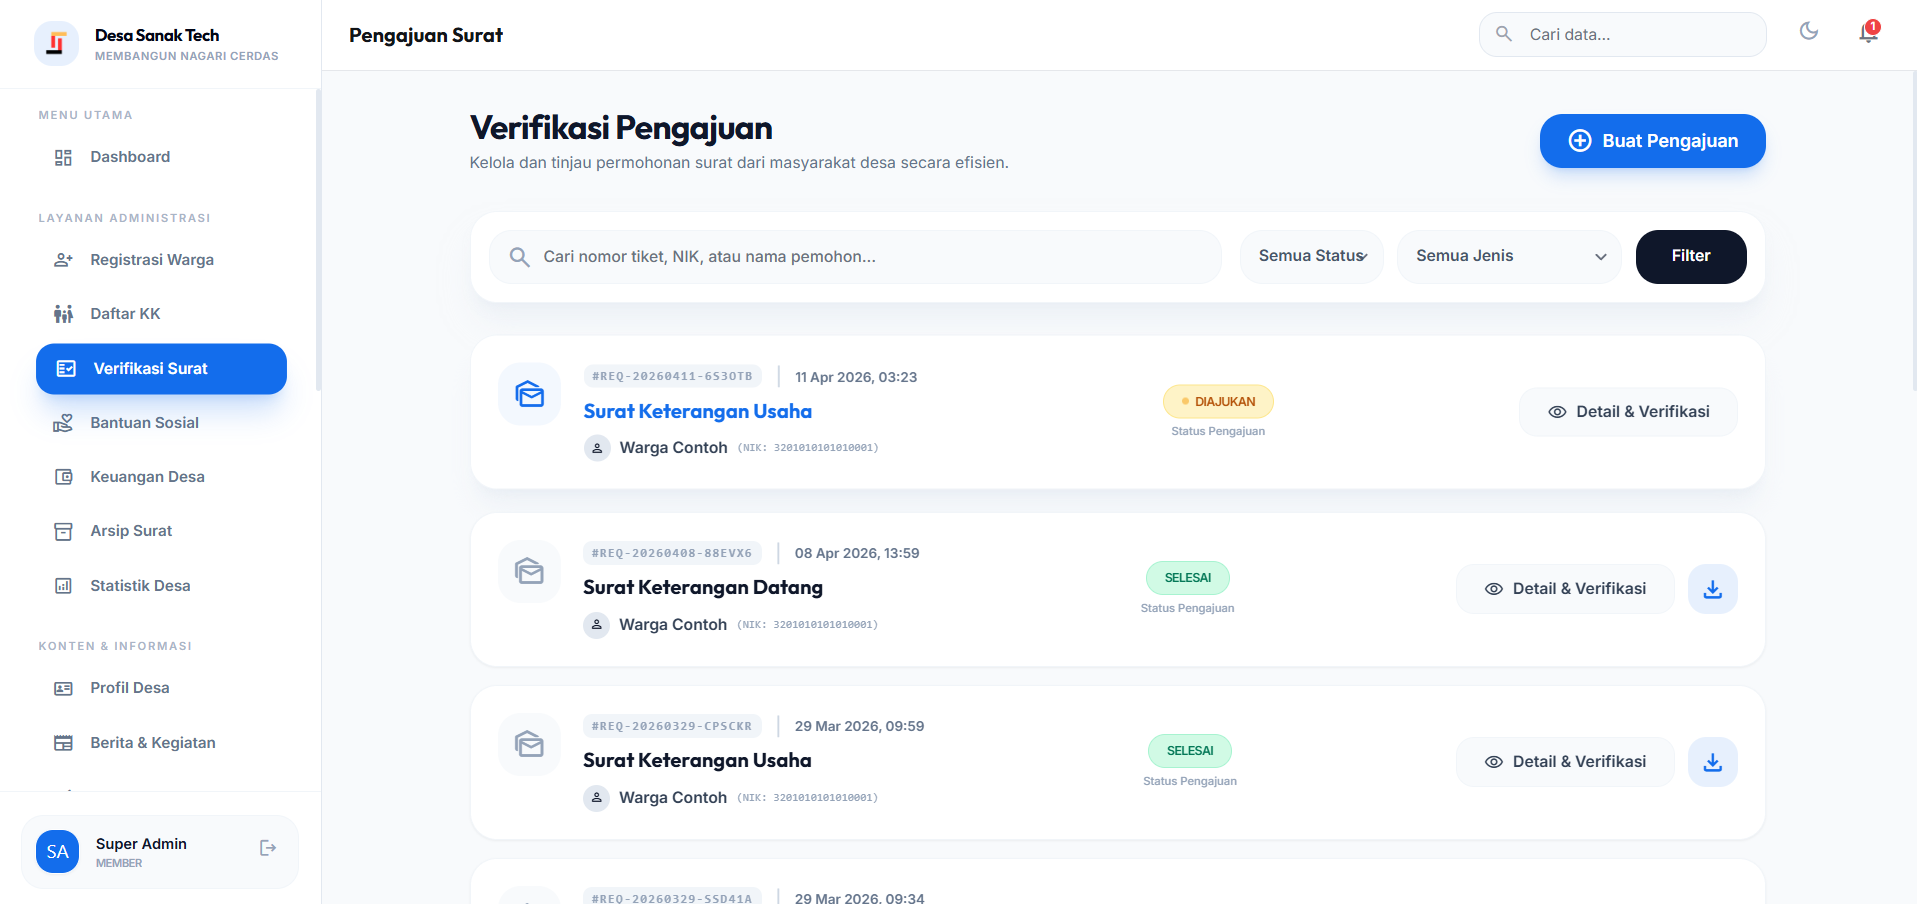
Task: Download the 29 Mar Surat Keterangan Usaha
Action: tap(1712, 762)
